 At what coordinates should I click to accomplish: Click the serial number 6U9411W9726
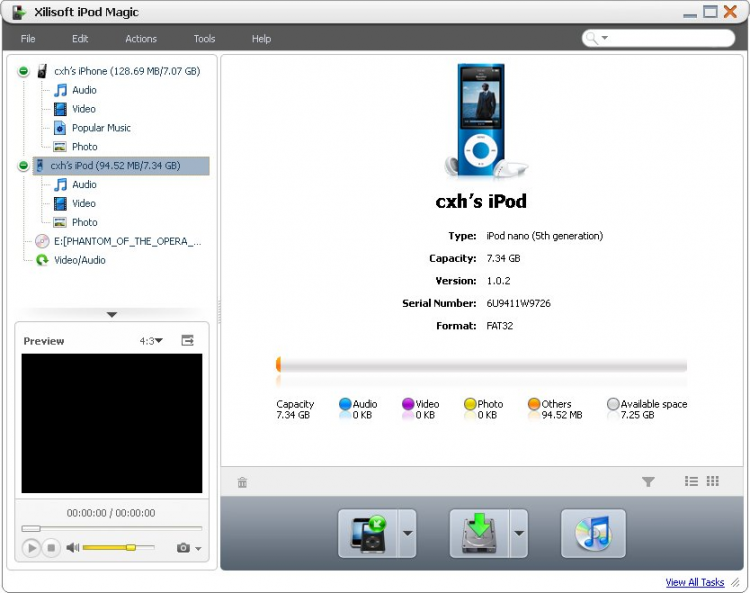518,303
